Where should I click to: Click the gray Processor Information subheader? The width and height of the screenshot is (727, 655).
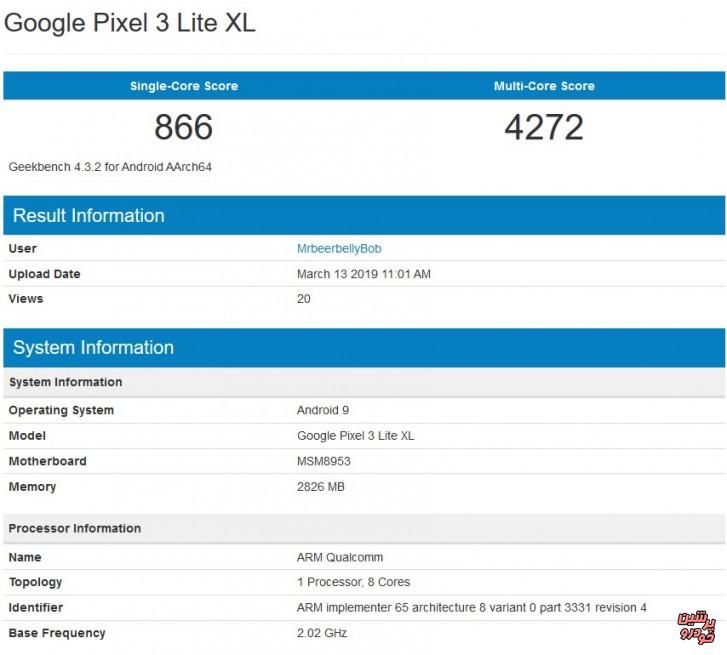coord(75,528)
